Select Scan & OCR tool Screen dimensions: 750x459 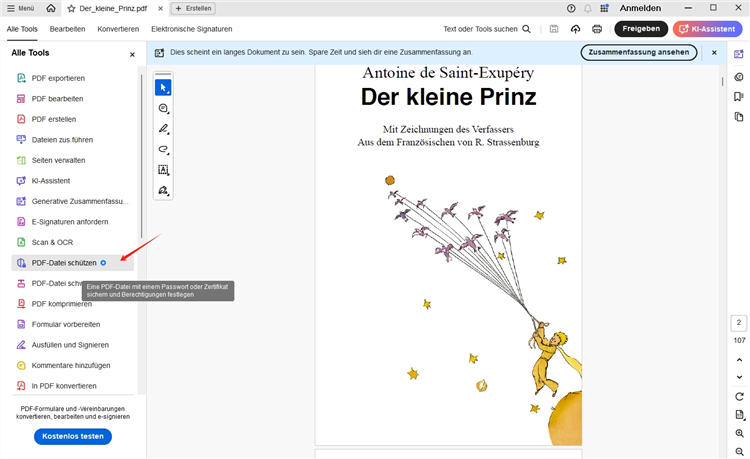click(73, 242)
